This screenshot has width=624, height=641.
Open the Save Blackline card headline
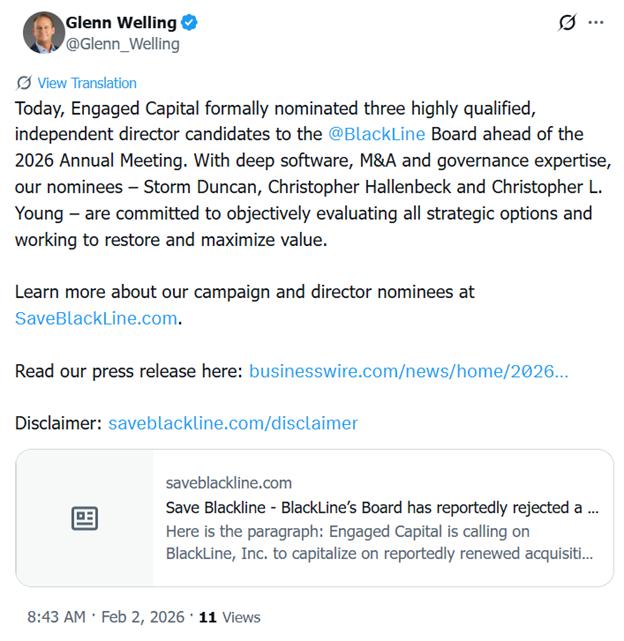point(382,507)
